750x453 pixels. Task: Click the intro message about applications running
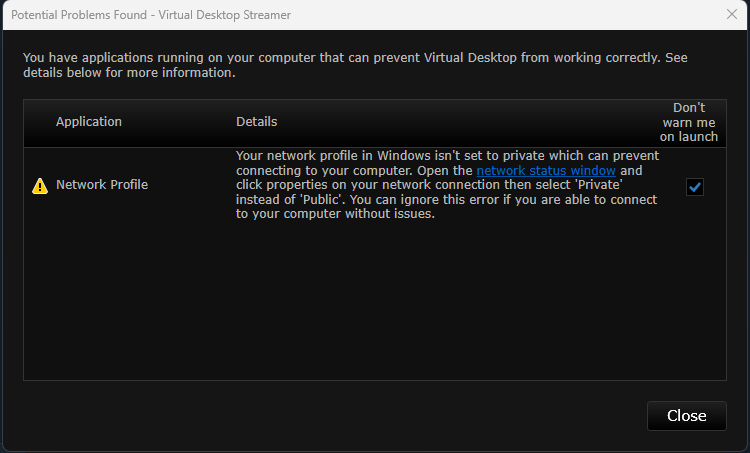355,65
